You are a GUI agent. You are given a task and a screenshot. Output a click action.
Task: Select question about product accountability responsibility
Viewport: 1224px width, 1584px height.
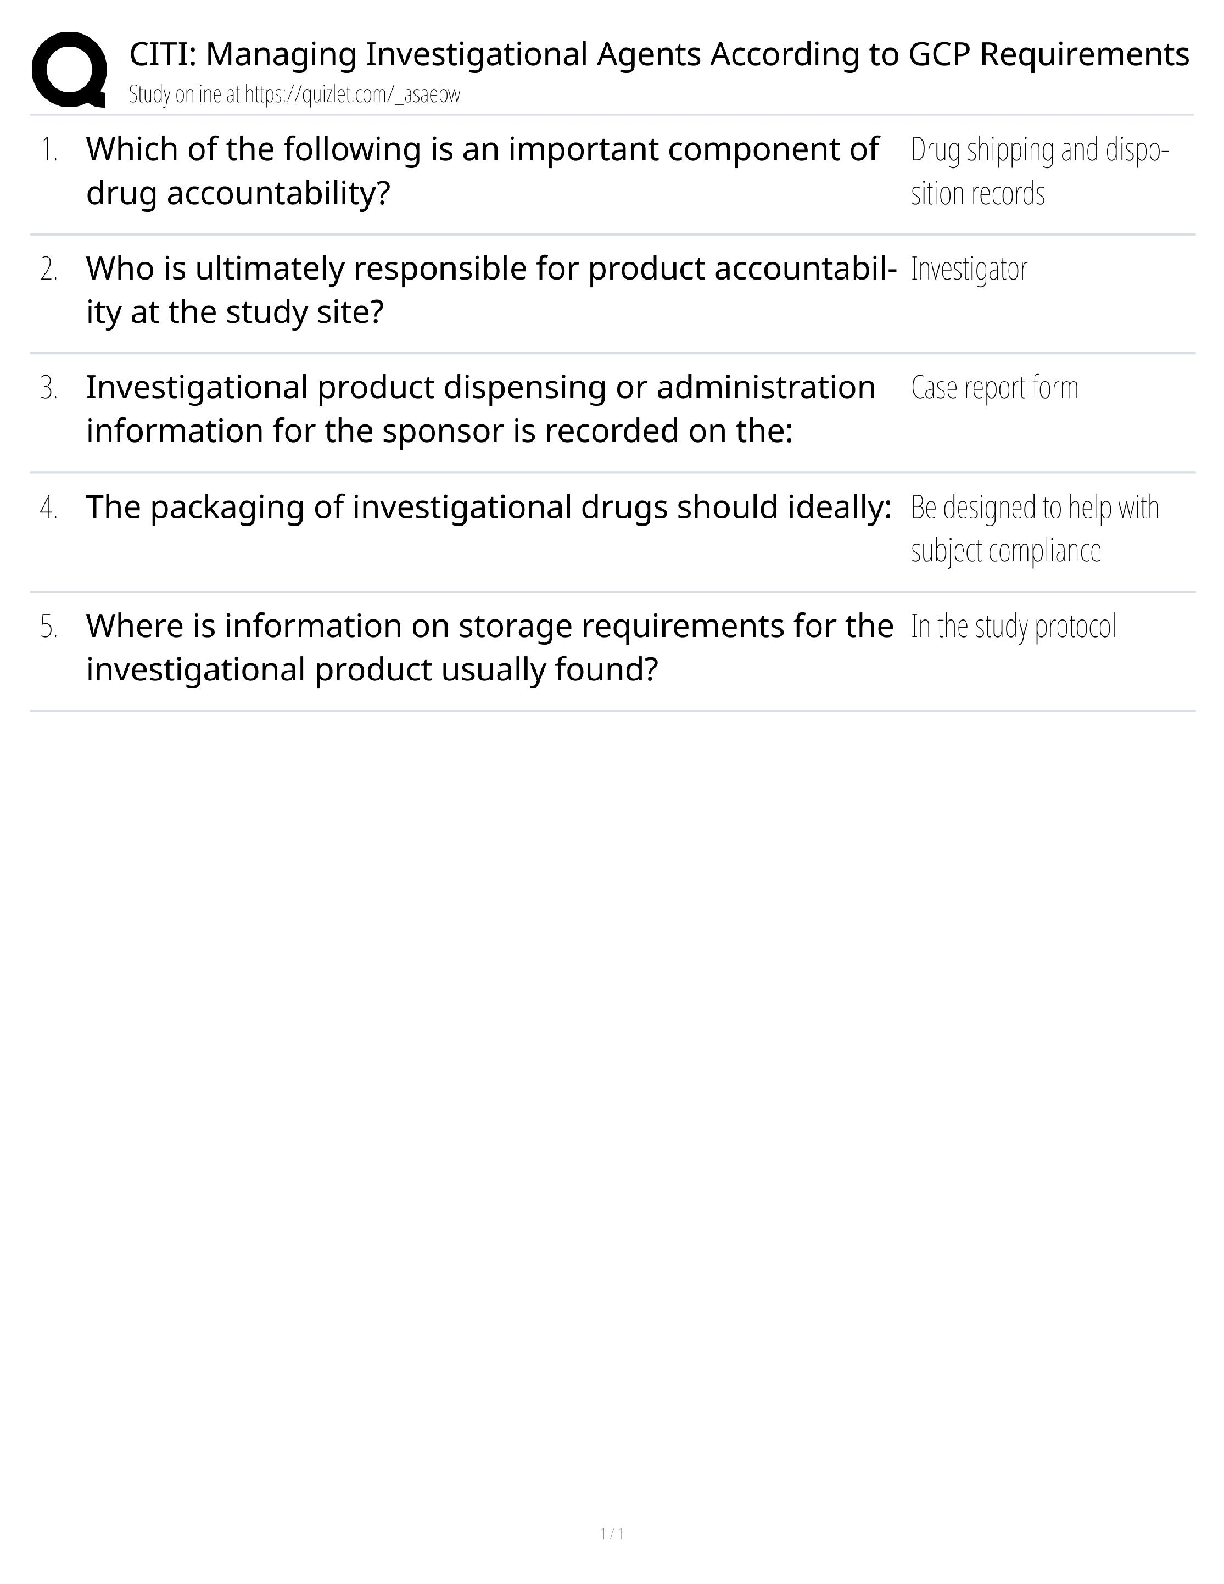(490, 290)
